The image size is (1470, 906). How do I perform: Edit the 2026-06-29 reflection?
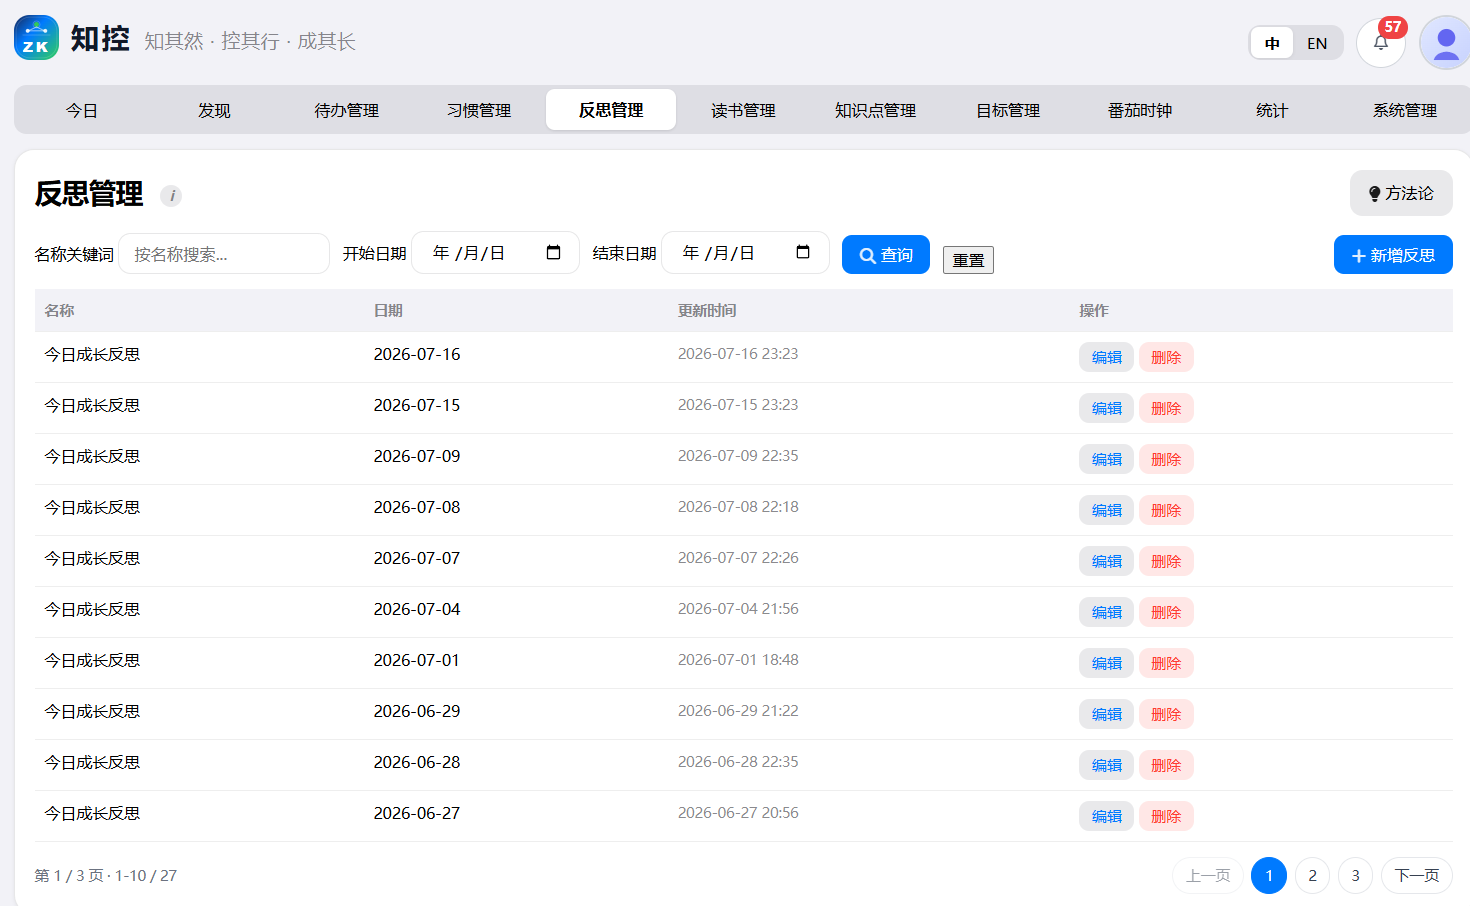click(x=1106, y=714)
